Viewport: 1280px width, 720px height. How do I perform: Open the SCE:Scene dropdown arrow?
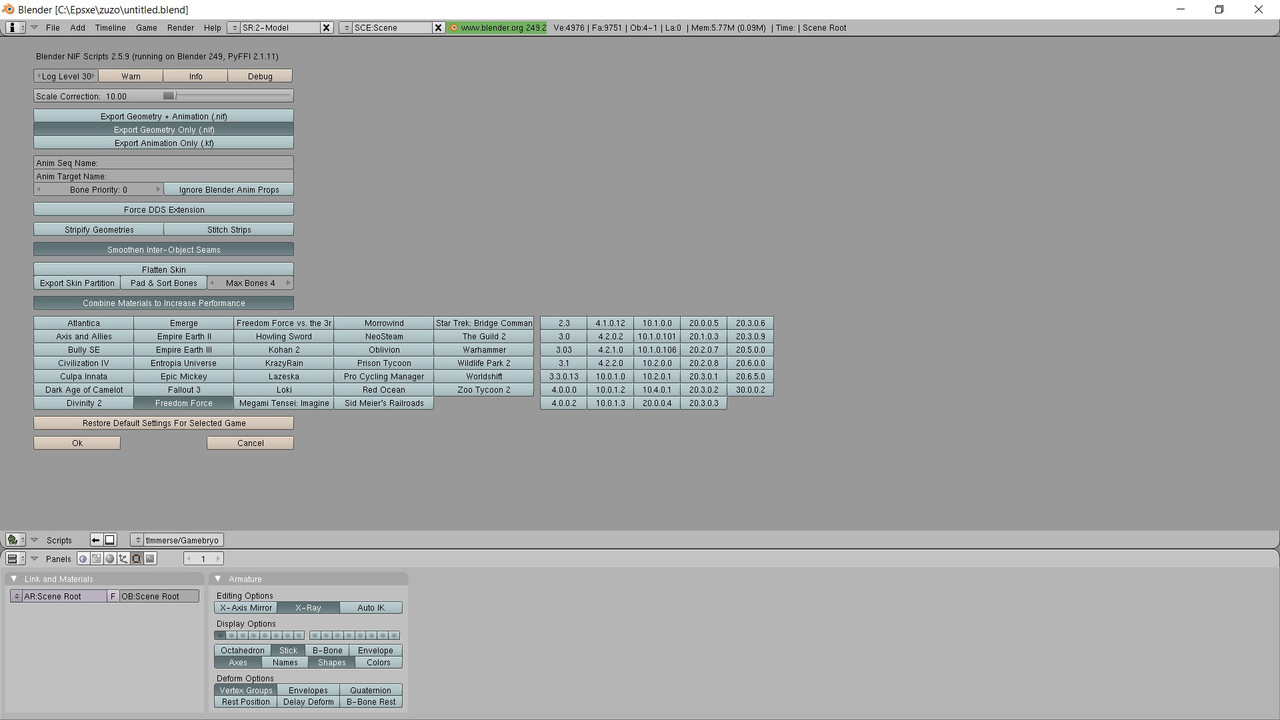click(x=346, y=28)
